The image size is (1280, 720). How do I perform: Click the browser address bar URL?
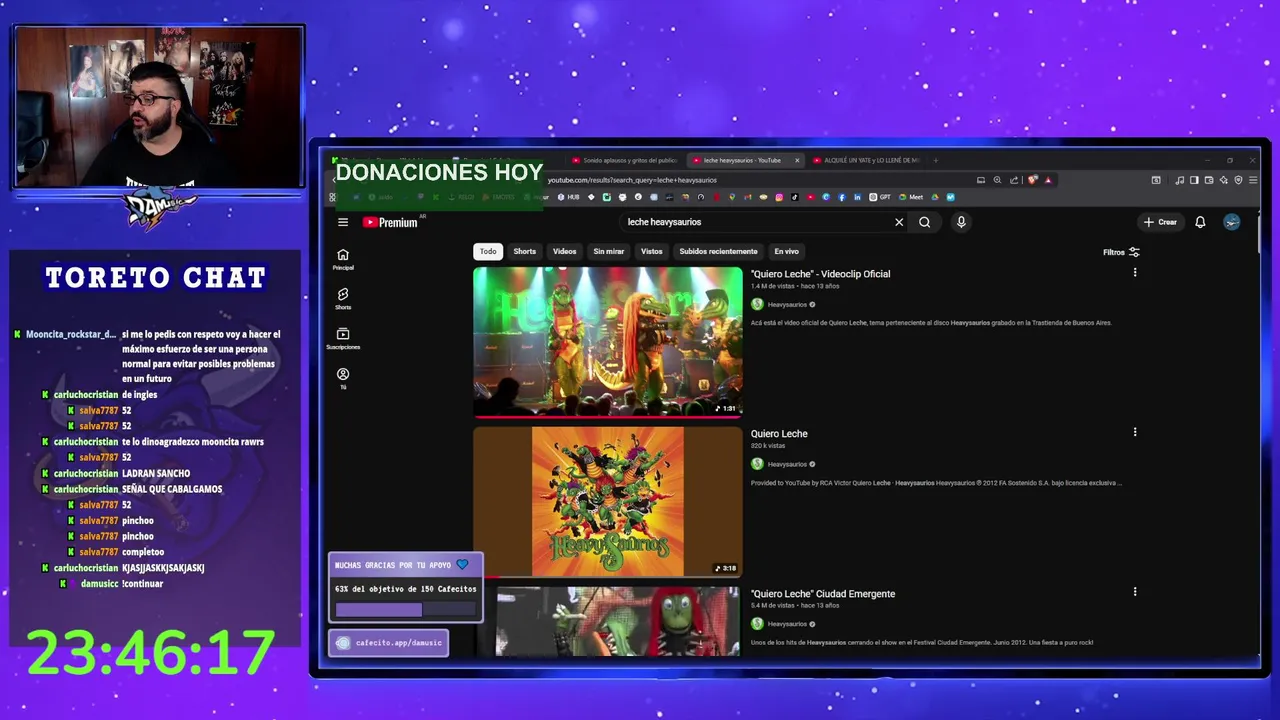point(632,180)
